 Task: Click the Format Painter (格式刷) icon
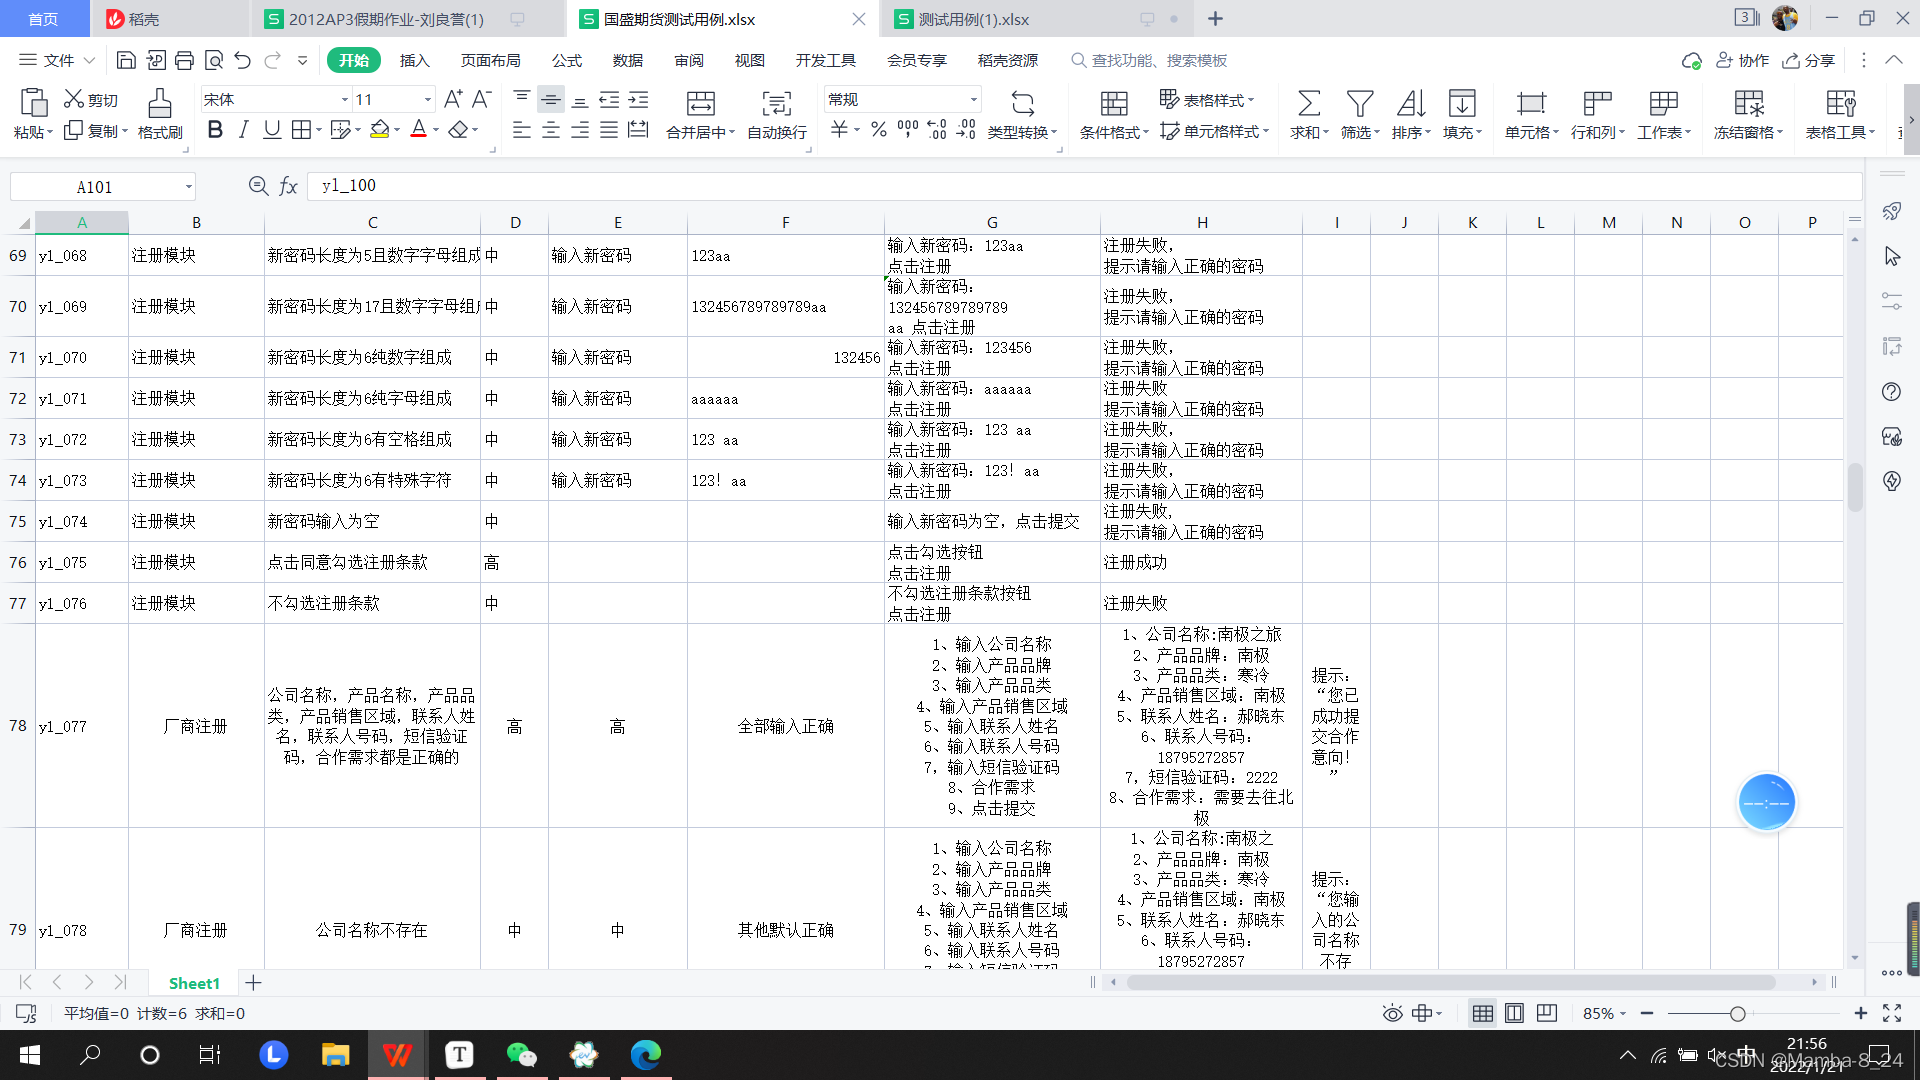click(160, 103)
